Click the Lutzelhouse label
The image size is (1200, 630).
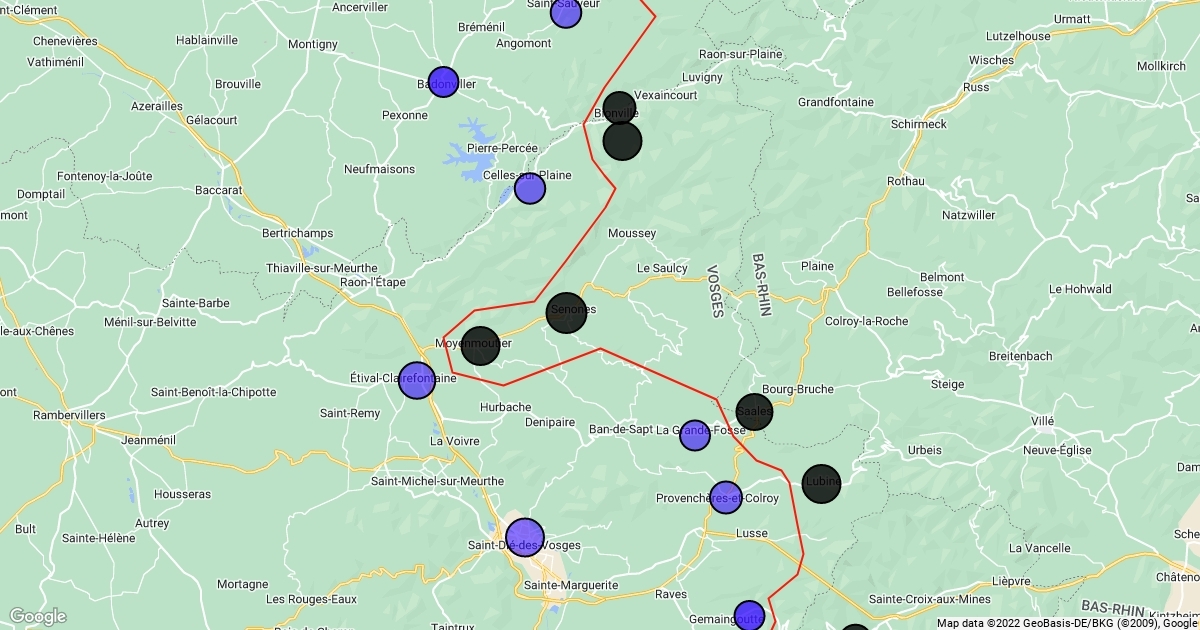(x=1018, y=35)
